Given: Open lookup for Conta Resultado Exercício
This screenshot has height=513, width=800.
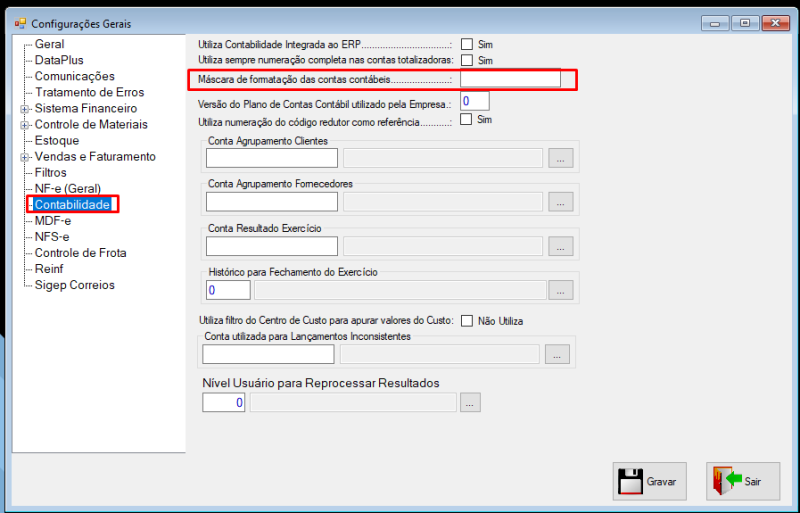Looking at the screenshot, I should pos(561,246).
